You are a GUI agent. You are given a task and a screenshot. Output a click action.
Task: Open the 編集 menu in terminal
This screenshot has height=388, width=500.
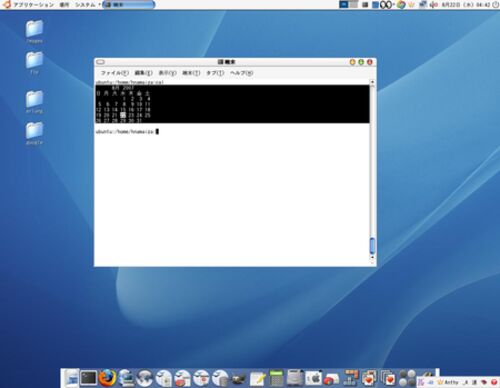(x=143, y=73)
